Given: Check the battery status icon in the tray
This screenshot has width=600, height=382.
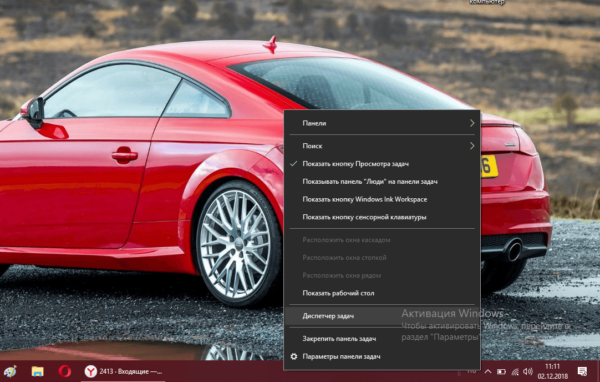Looking at the screenshot, I should 501,371.
